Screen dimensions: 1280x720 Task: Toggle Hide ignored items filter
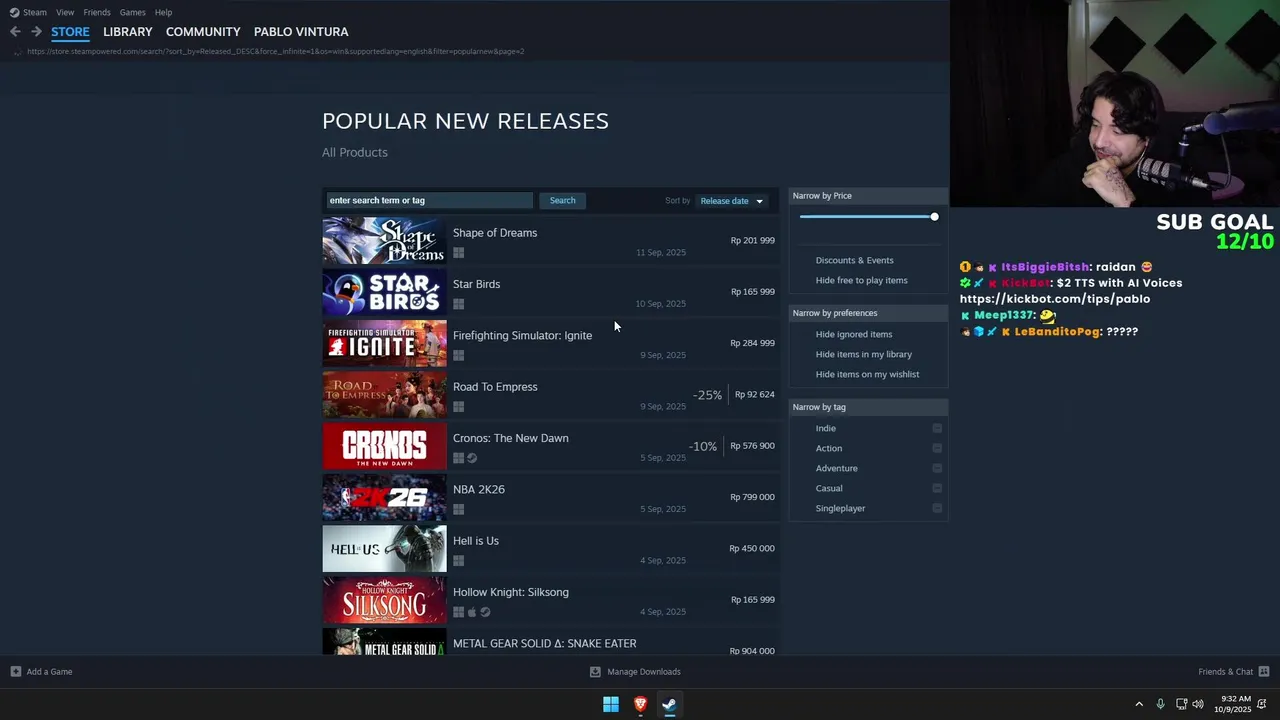(854, 334)
